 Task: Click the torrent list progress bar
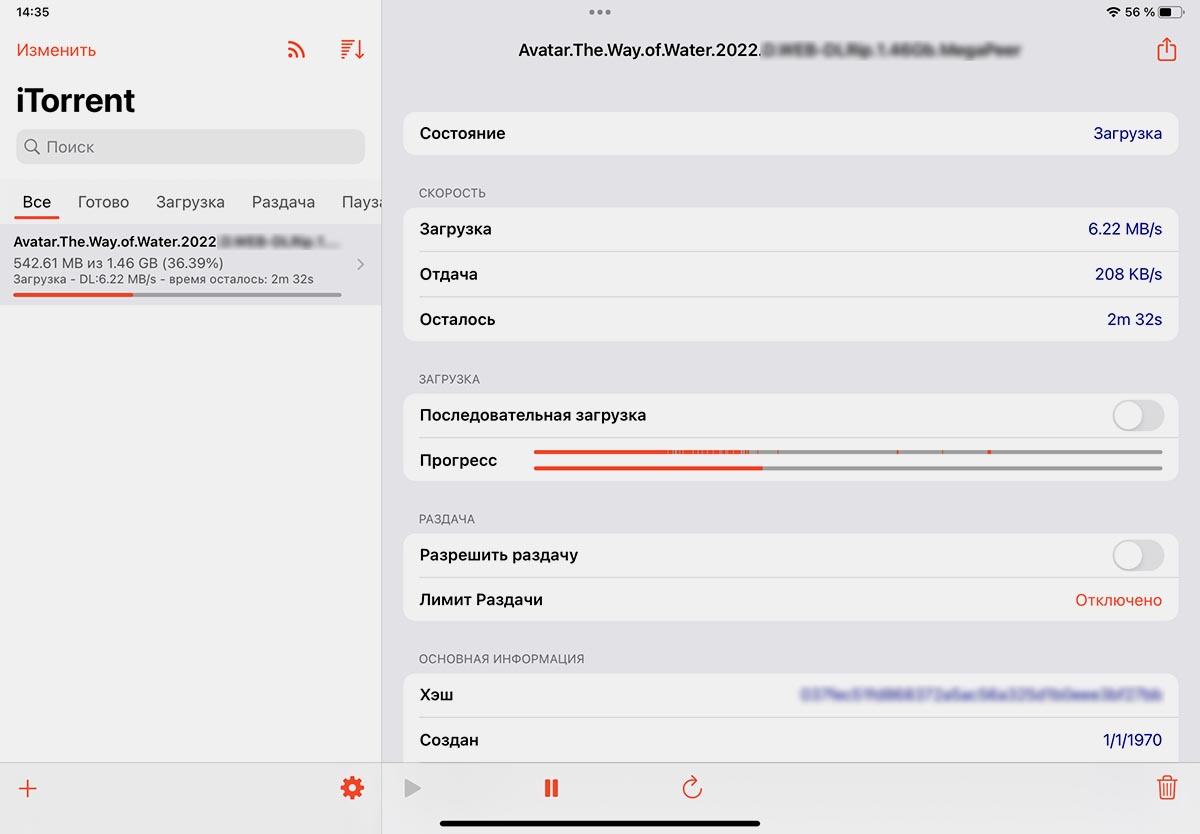(x=177, y=295)
